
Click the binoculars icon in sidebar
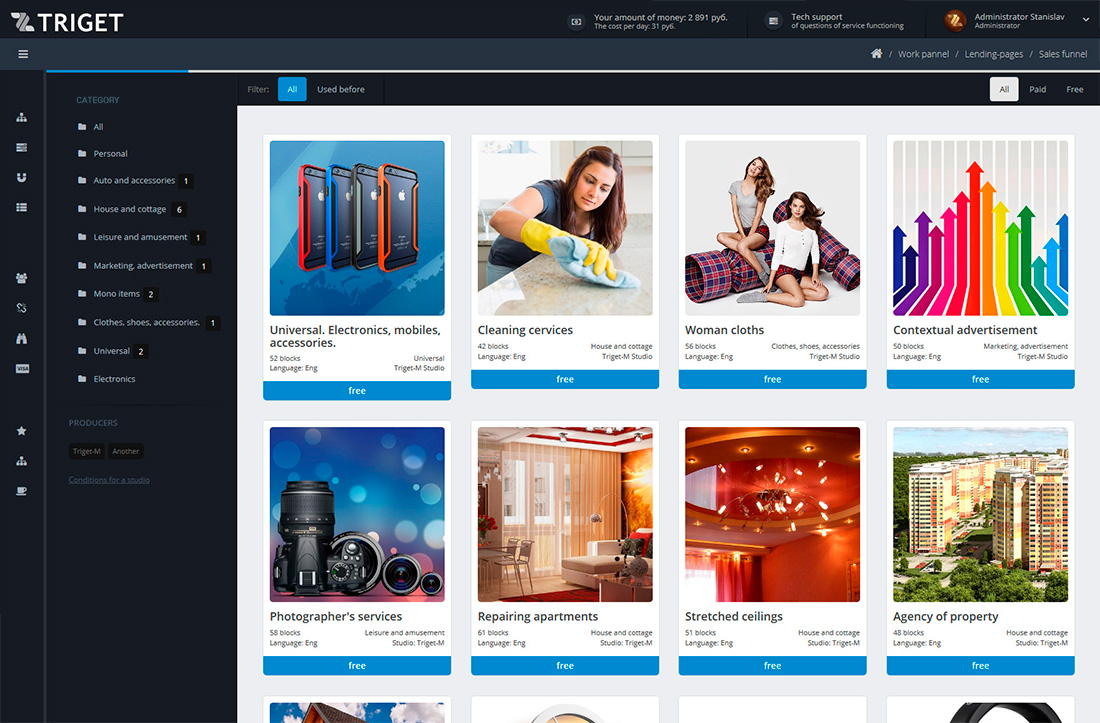[x=22, y=338]
